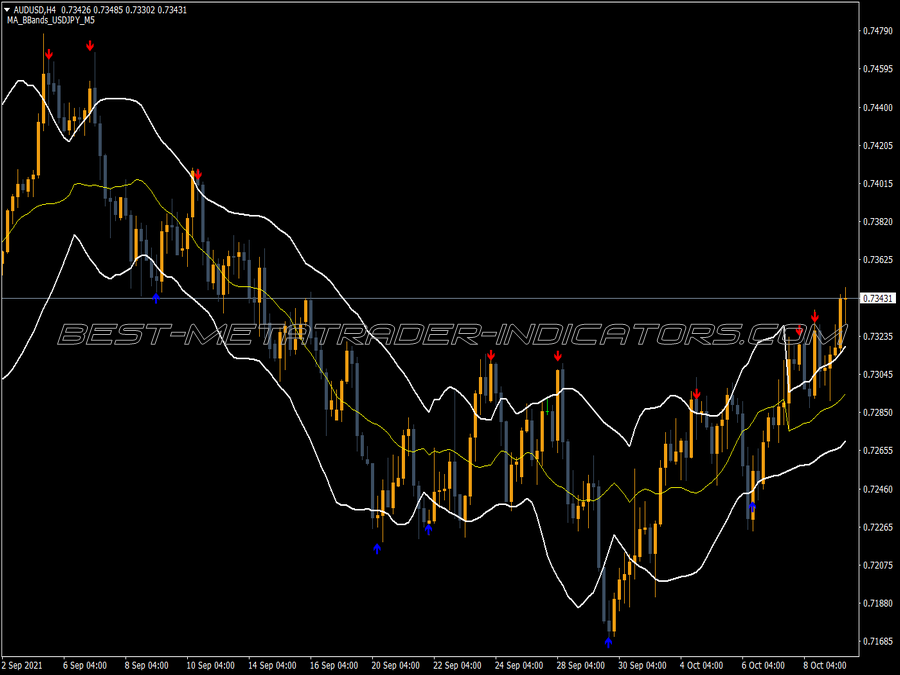Click the second red sell arrow near 7 Sep
The width and height of the screenshot is (900, 675).
pyautogui.click(x=90, y=45)
